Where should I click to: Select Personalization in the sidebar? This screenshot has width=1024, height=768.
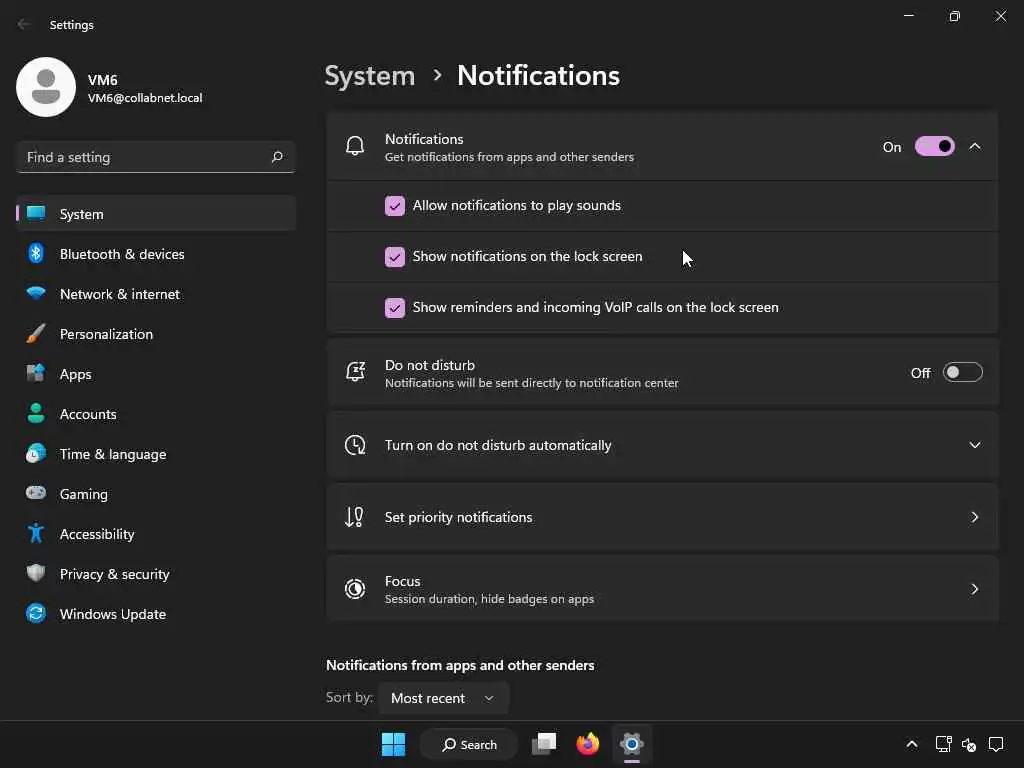coord(106,334)
